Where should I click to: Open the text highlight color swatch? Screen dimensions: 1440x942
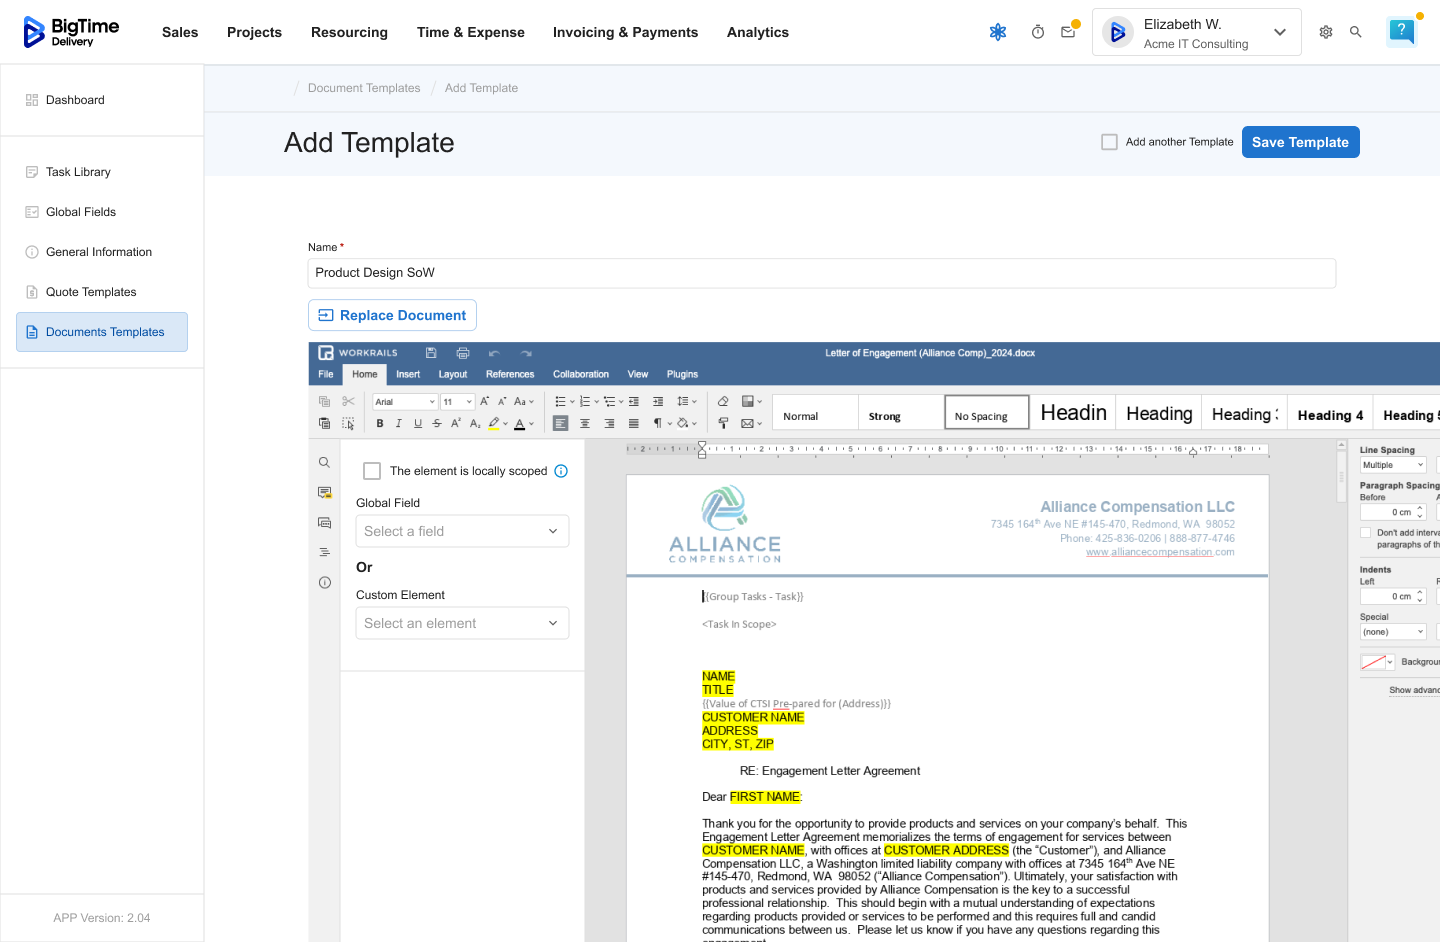[494, 424]
